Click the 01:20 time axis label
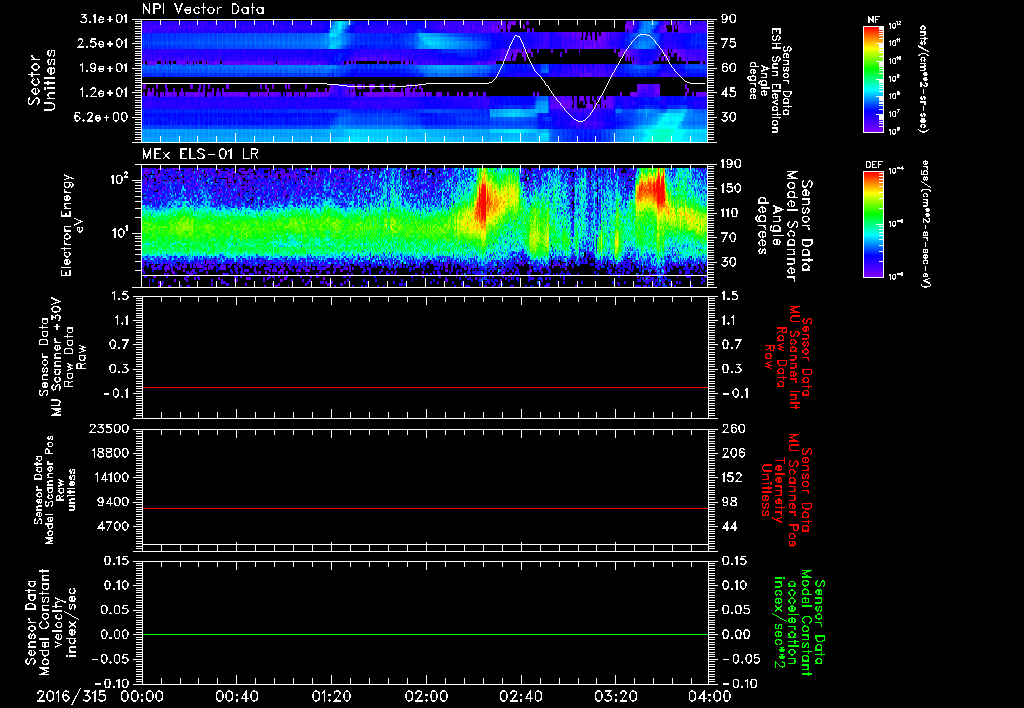The height and width of the screenshot is (708, 1024). (331, 696)
